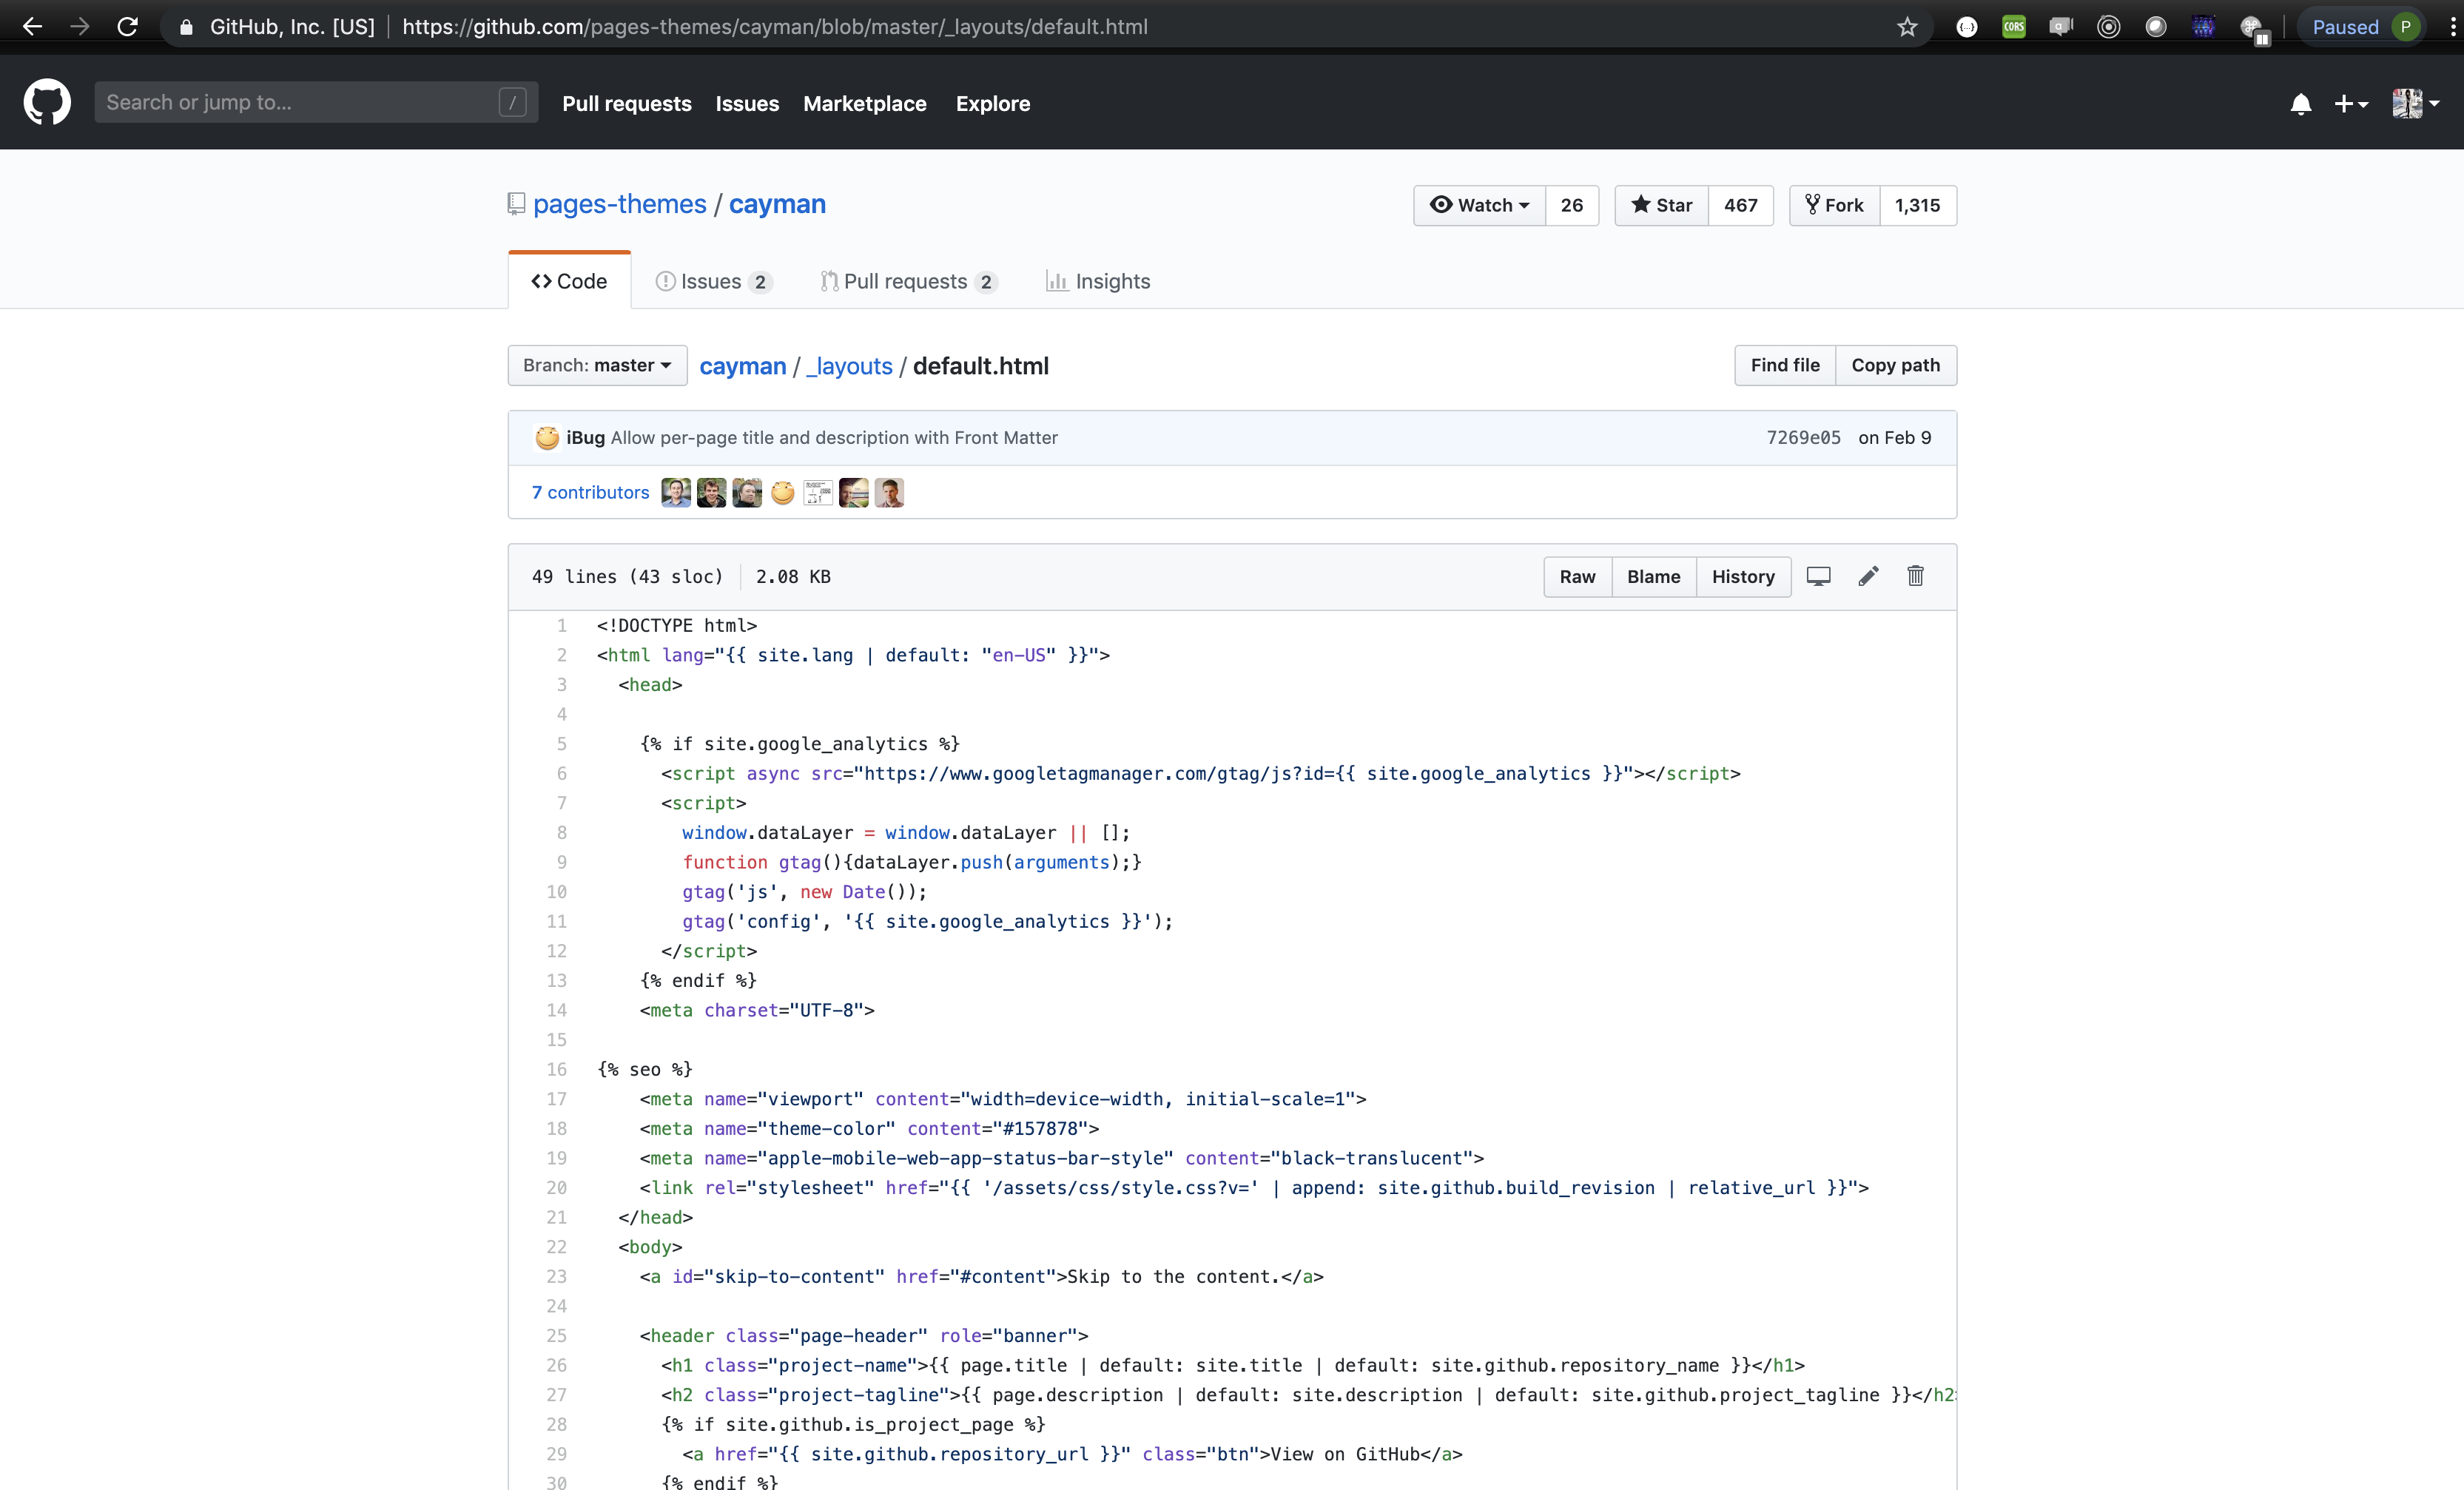Image resolution: width=2464 pixels, height=1490 pixels.
Task: Open the Raw file view
Action: tap(1577, 576)
